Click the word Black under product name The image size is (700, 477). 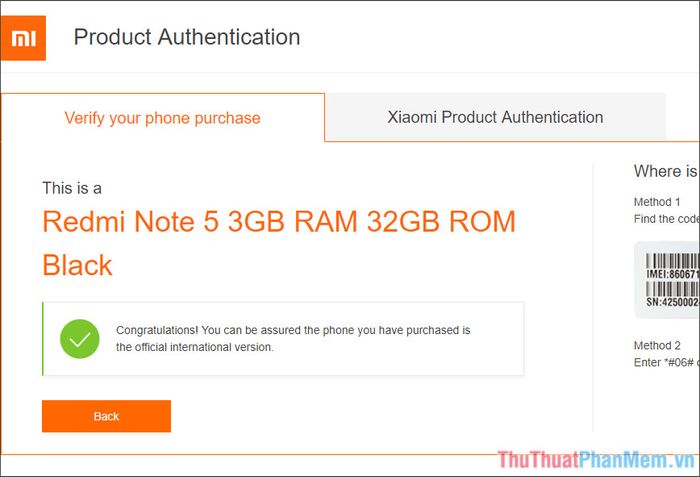[x=77, y=265]
